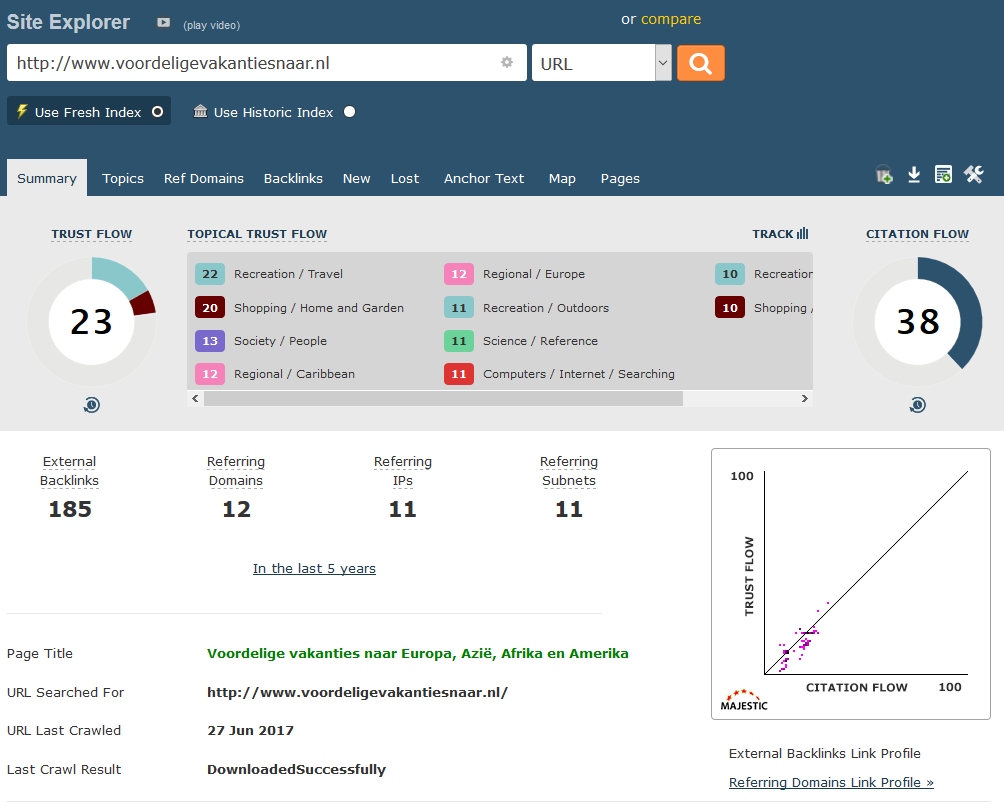Screen dimensions: 1004x812
Task: Click the URL Searched For value
Action: pyautogui.click(x=357, y=692)
